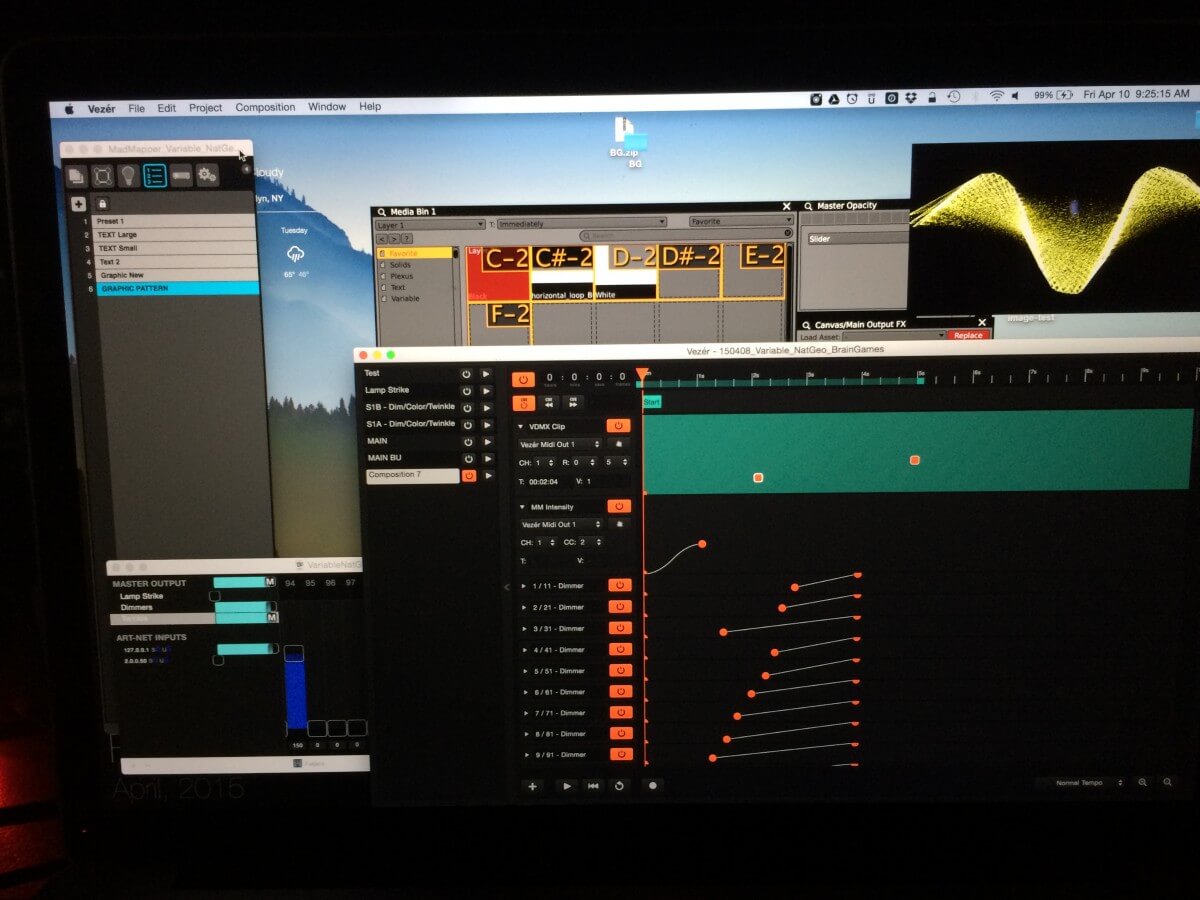The image size is (1200, 900).
Task: Toggle power for S1B - Dim/Color/Twinkle
Action: coord(466,408)
